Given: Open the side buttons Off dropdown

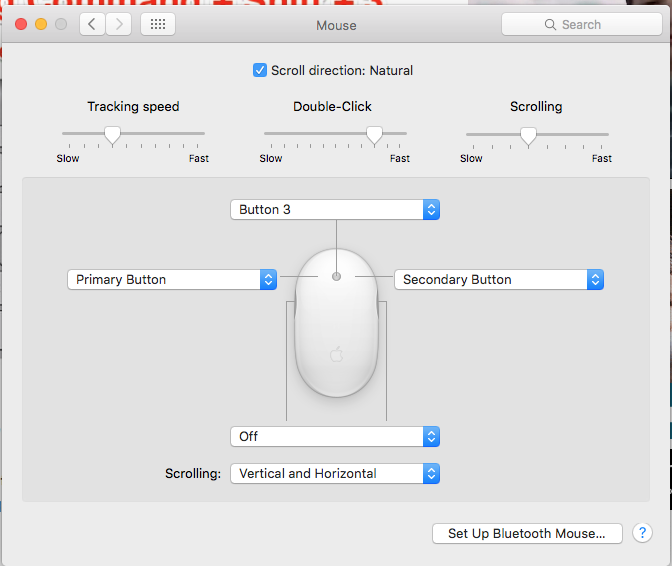Looking at the screenshot, I should click(335, 437).
